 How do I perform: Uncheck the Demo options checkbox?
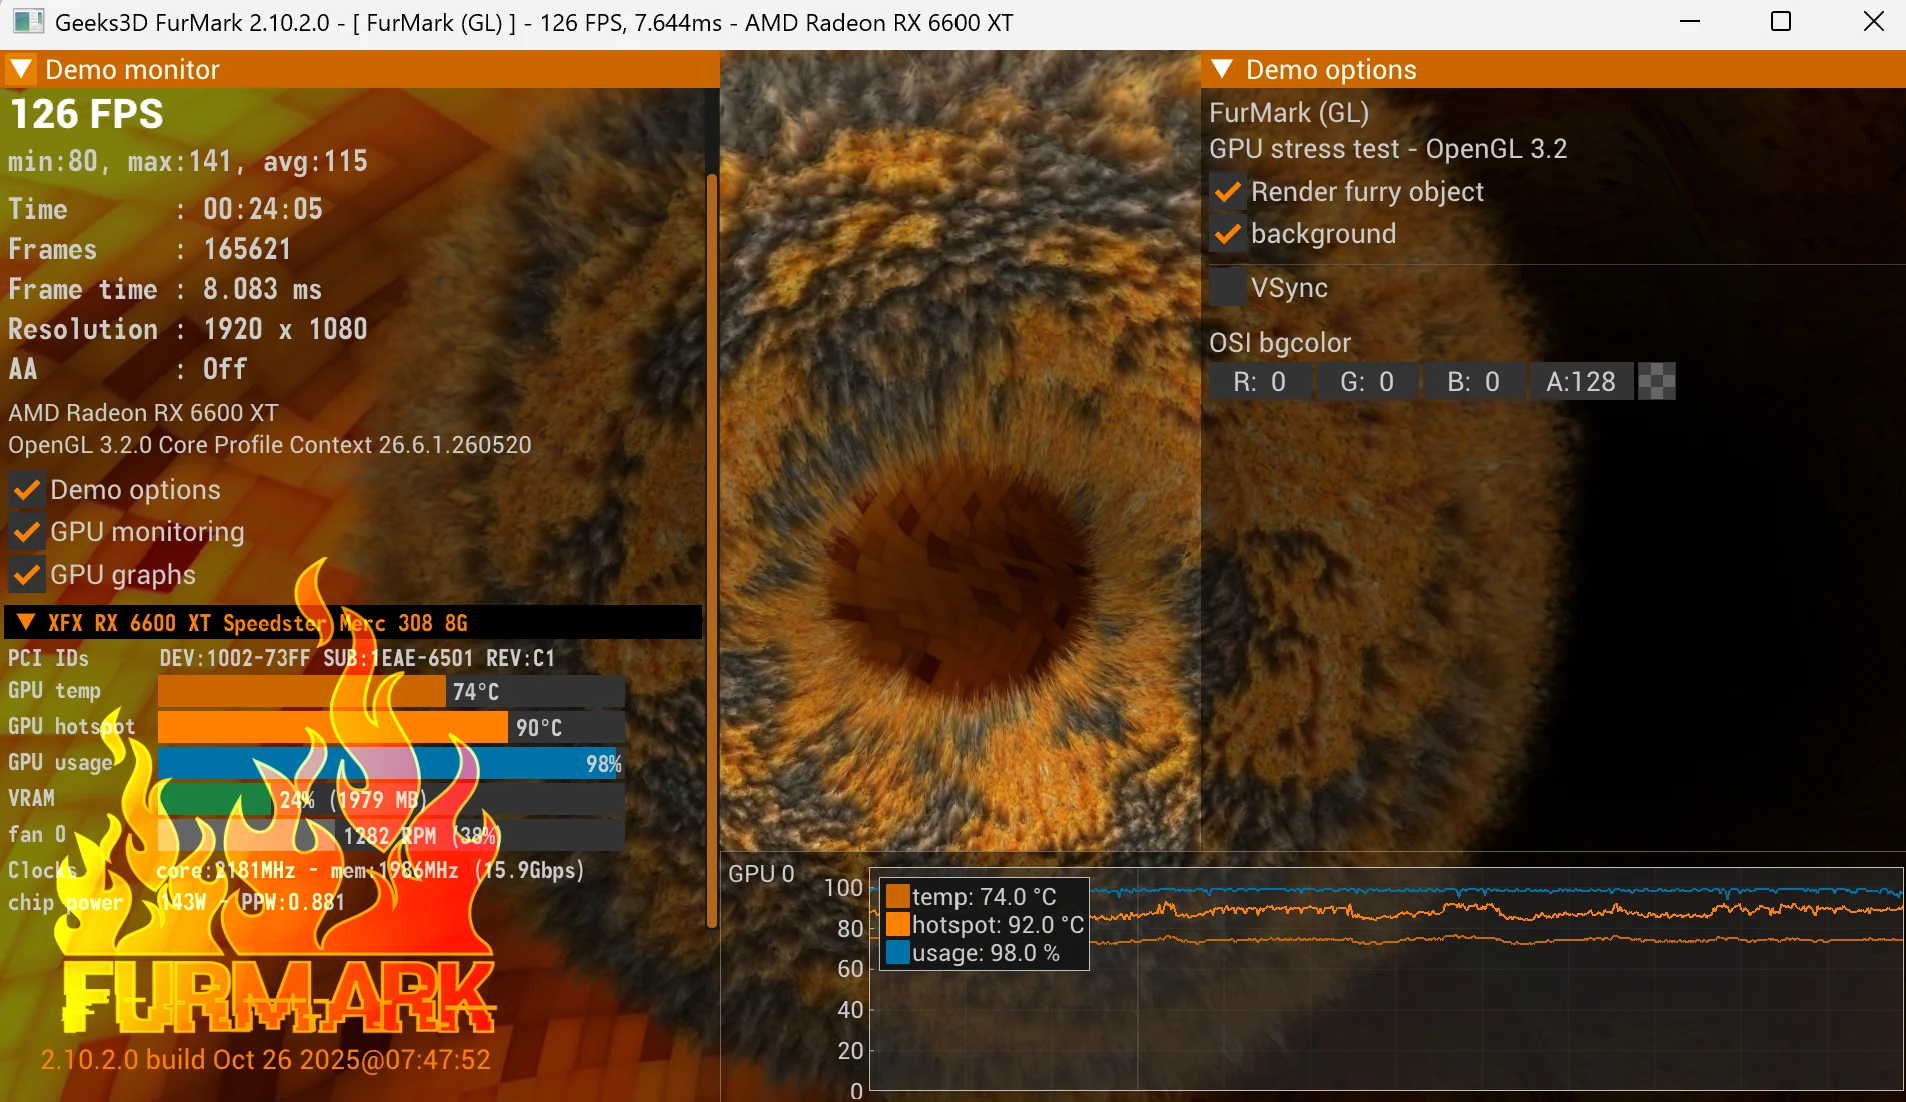(x=27, y=490)
